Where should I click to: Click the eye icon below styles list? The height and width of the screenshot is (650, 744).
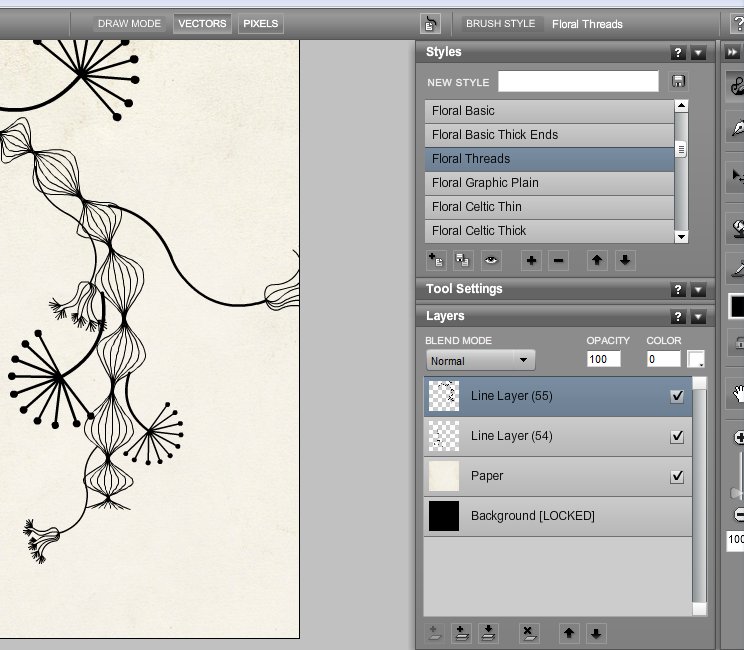click(x=491, y=260)
